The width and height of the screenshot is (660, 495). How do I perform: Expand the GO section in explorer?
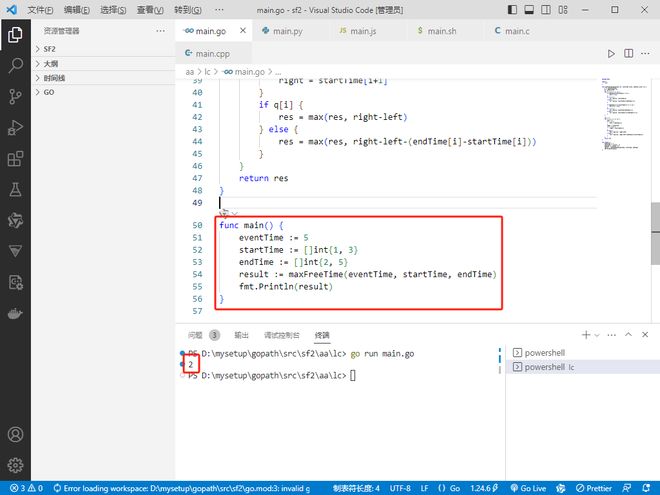tap(48, 92)
